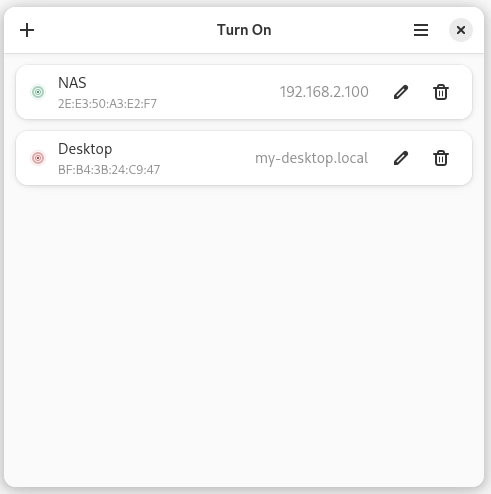Edit the NAS device entry
491x494 pixels.
pos(401,92)
